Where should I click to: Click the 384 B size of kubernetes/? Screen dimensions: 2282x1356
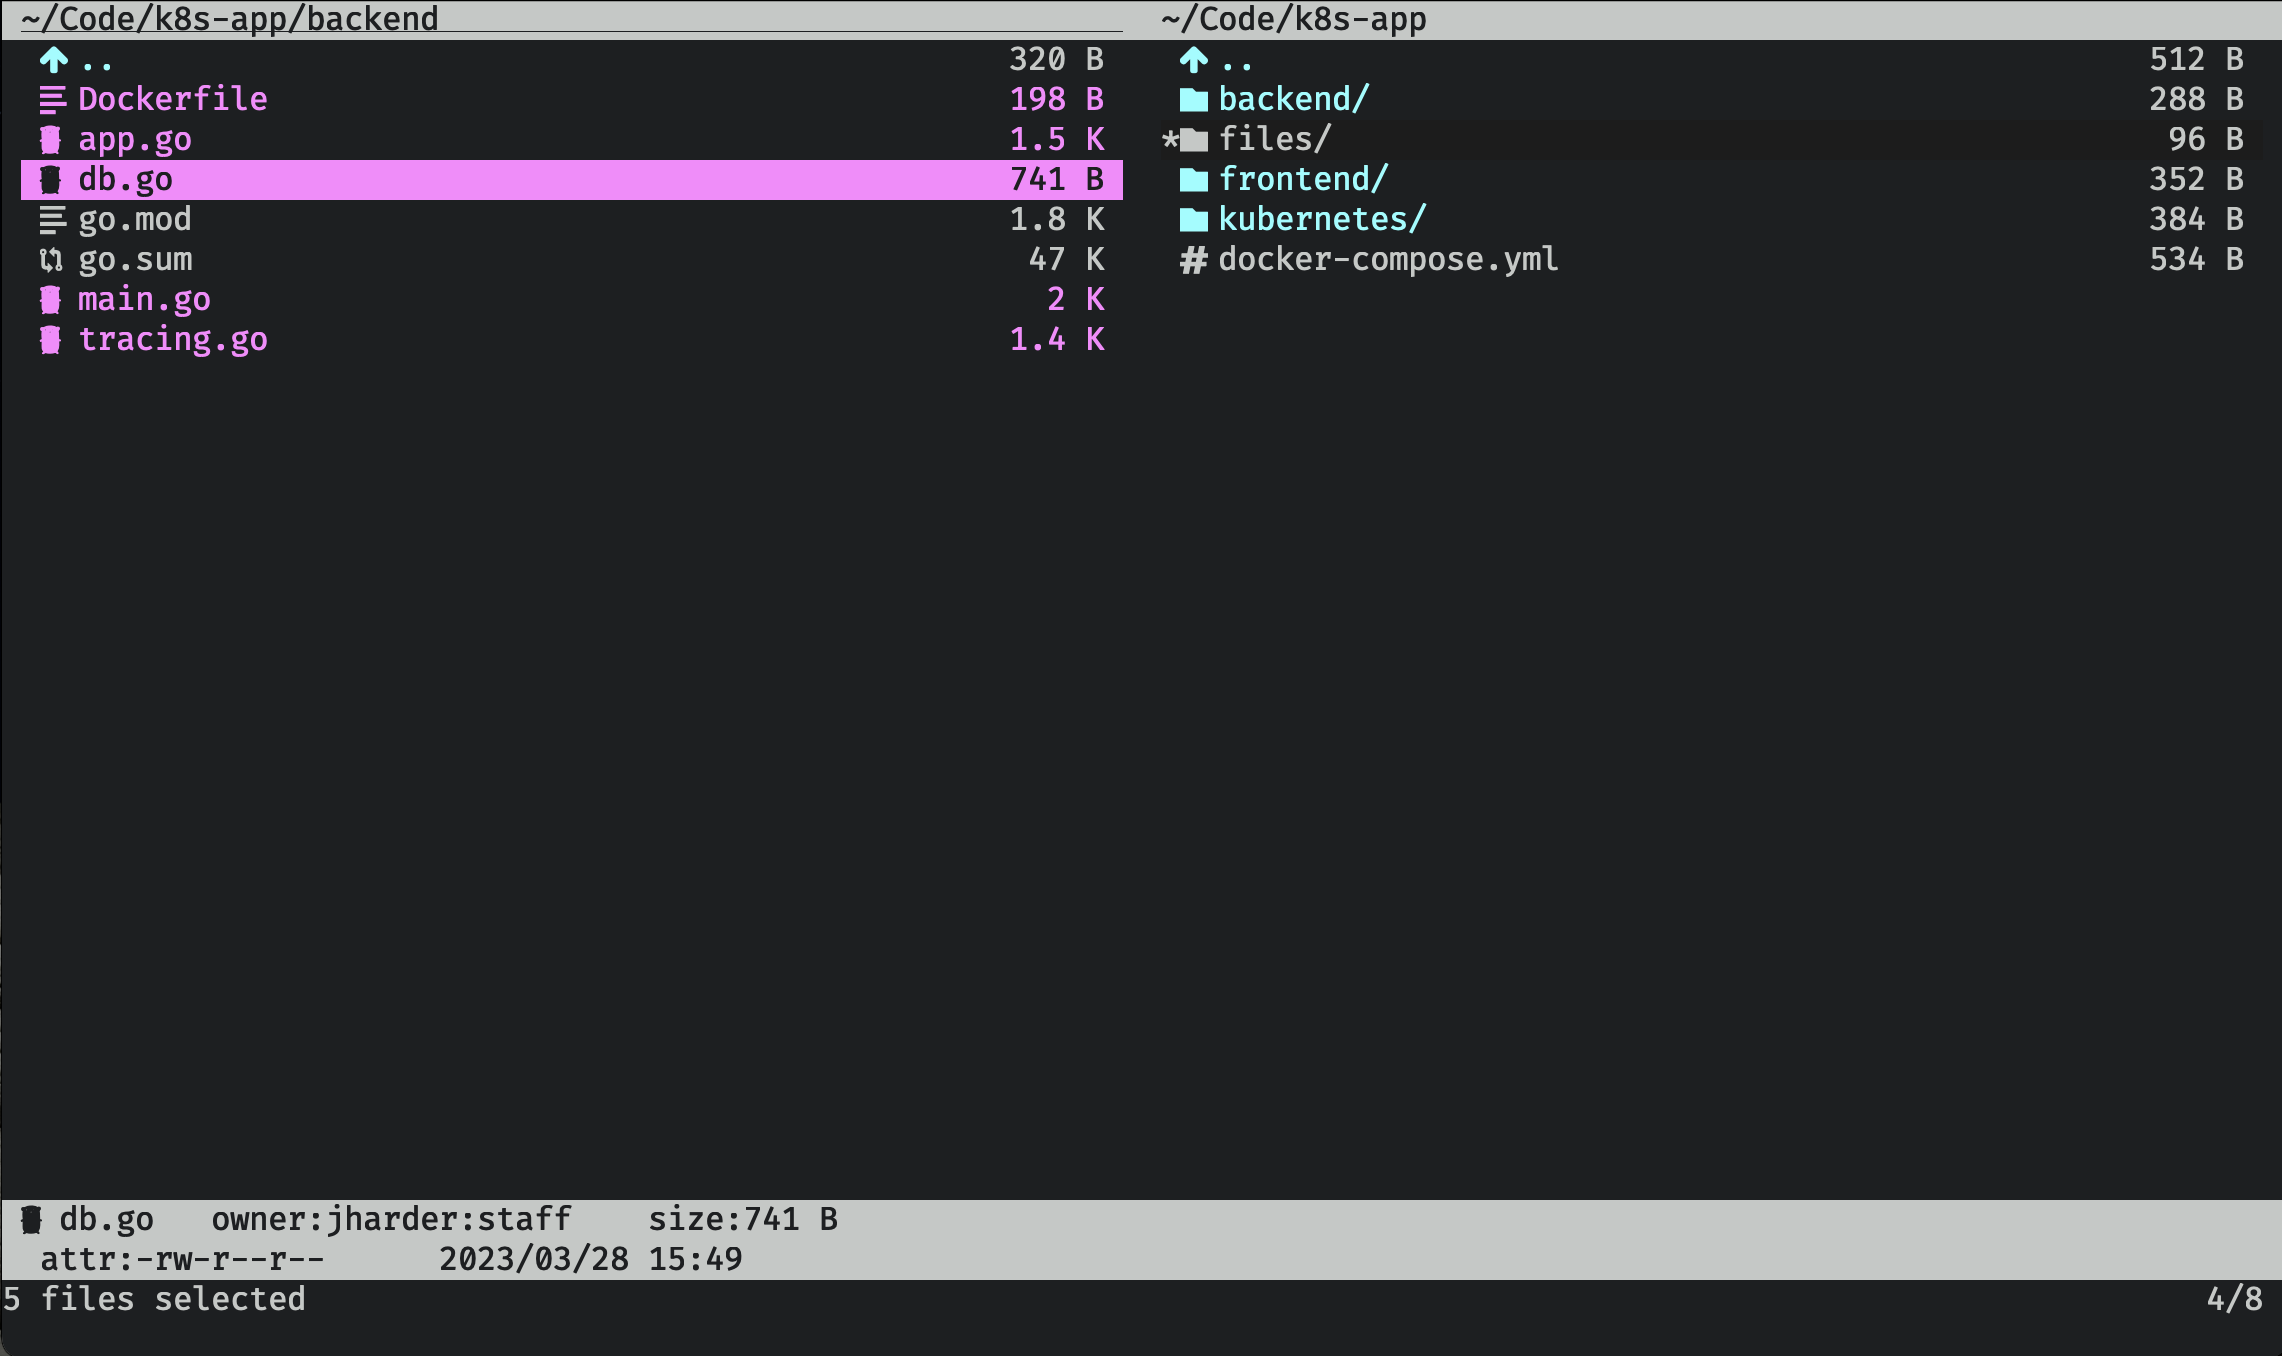[2197, 219]
